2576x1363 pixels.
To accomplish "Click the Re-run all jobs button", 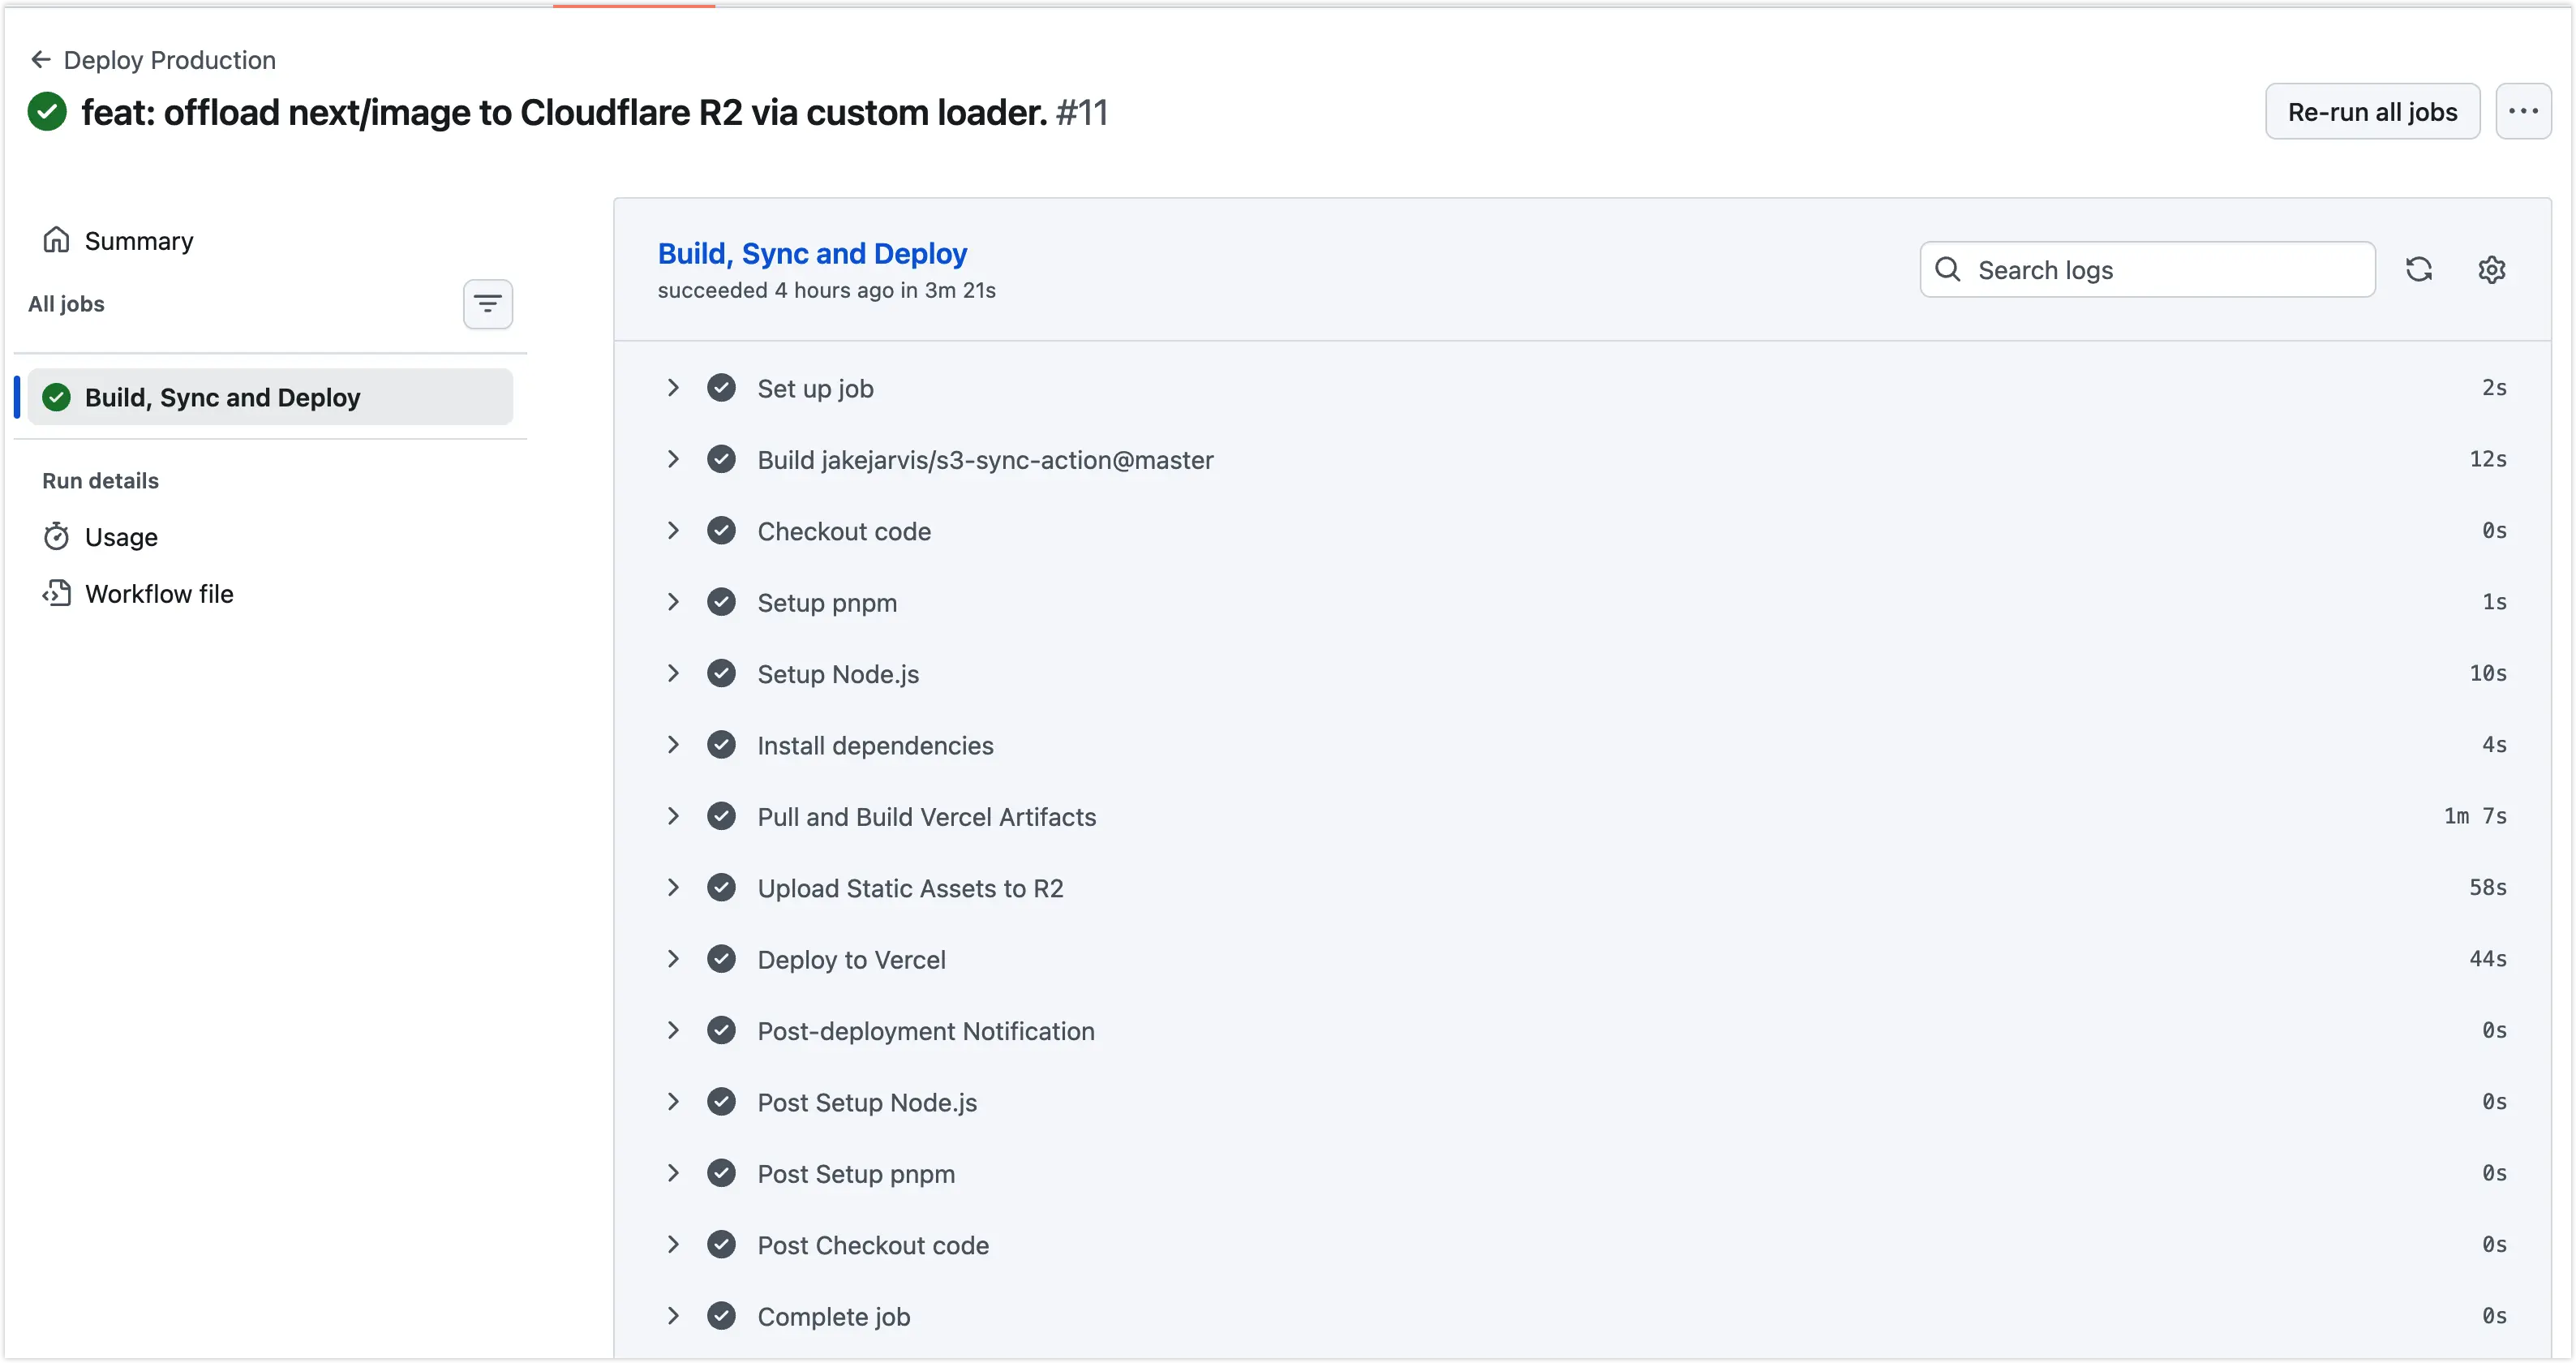I will click(x=2372, y=112).
